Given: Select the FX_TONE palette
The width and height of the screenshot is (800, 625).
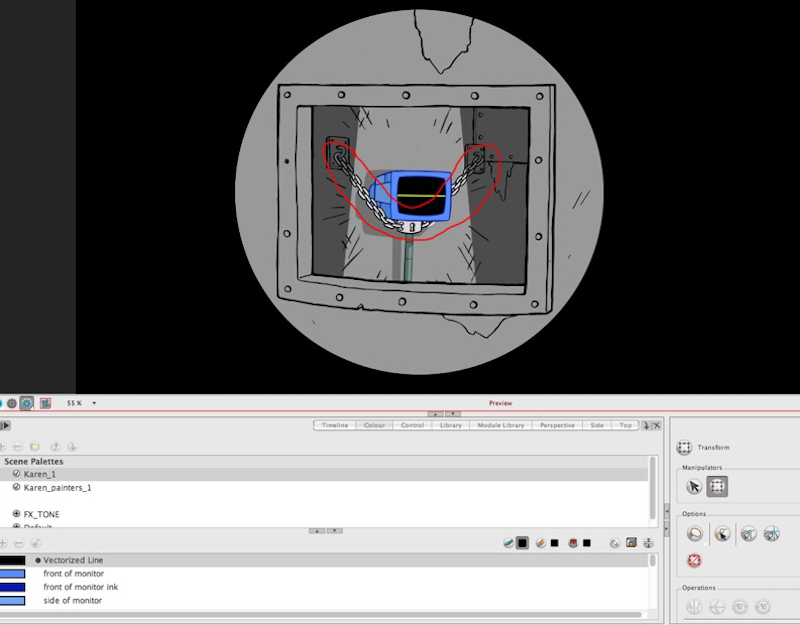Looking at the screenshot, I should tap(324, 514).
